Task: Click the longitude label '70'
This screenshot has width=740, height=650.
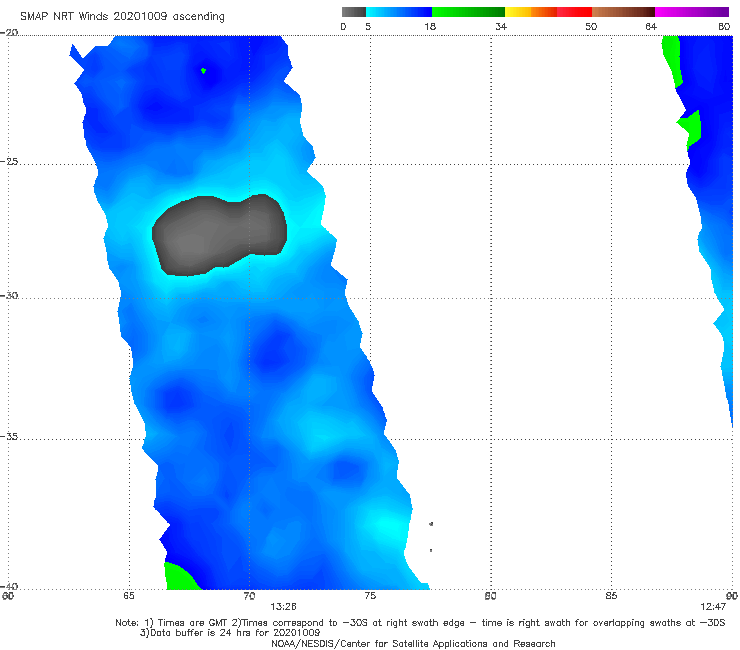Action: pyautogui.click(x=249, y=596)
